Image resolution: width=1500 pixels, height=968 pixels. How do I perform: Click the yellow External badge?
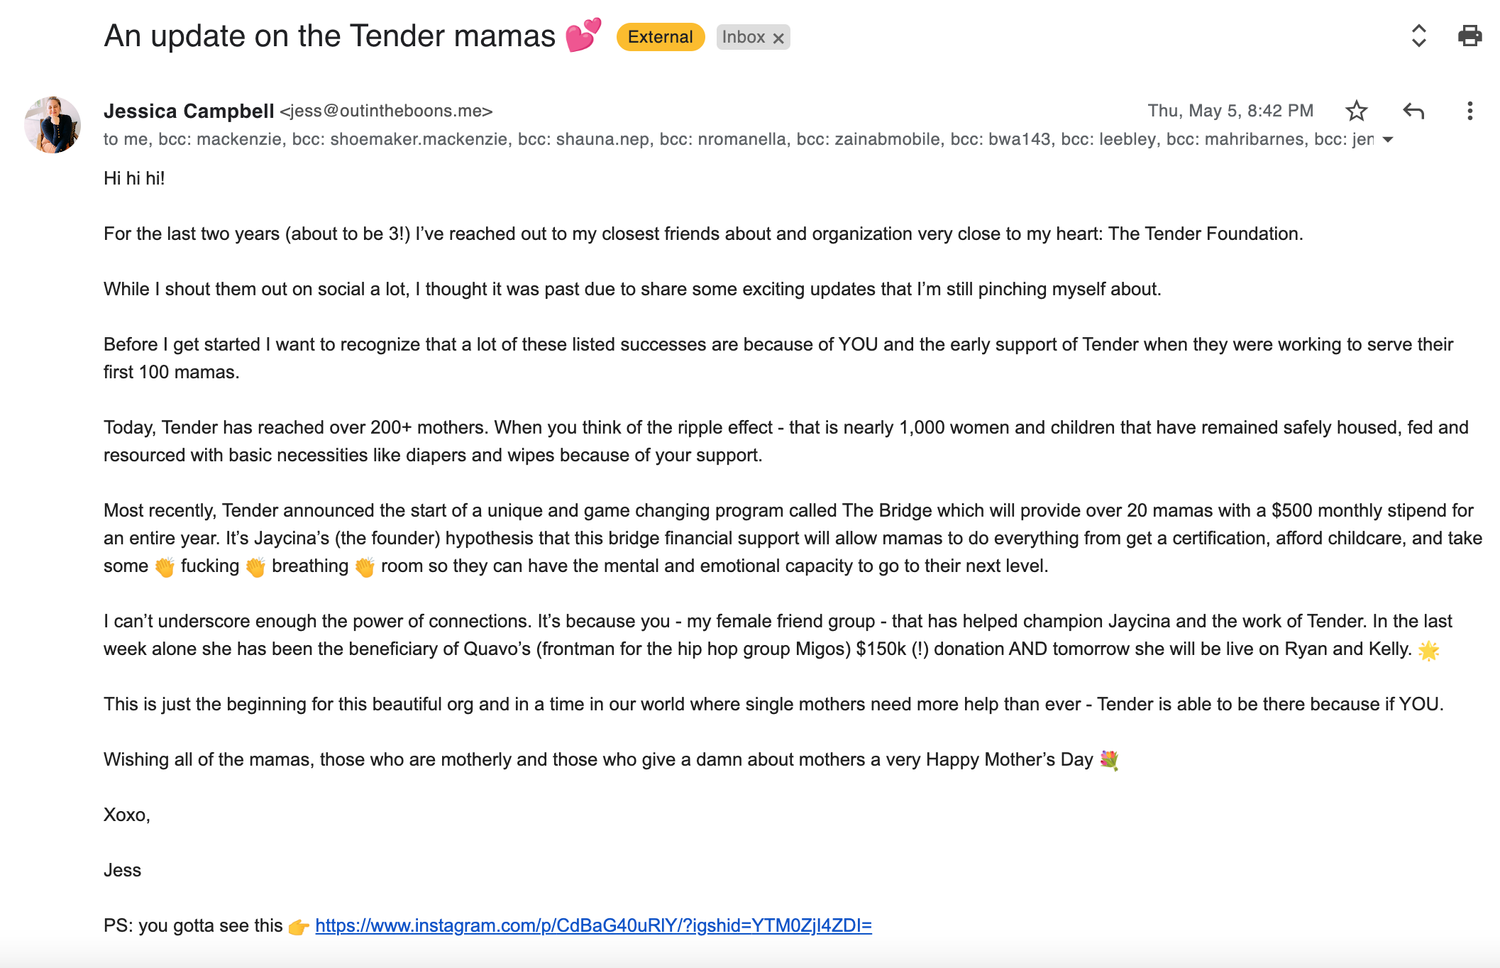click(x=660, y=37)
